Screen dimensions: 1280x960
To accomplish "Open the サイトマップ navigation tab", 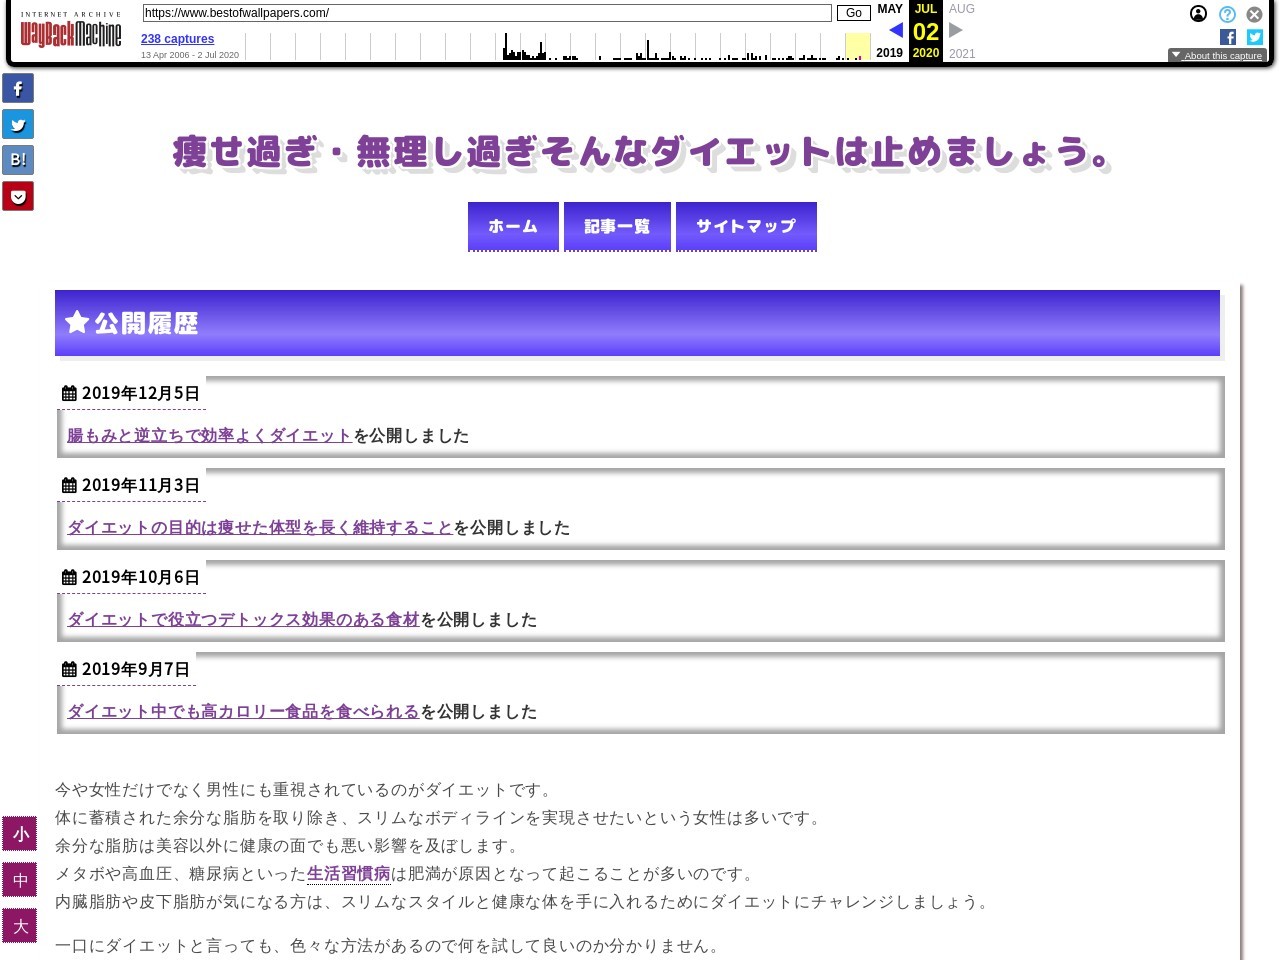I will [x=746, y=227].
